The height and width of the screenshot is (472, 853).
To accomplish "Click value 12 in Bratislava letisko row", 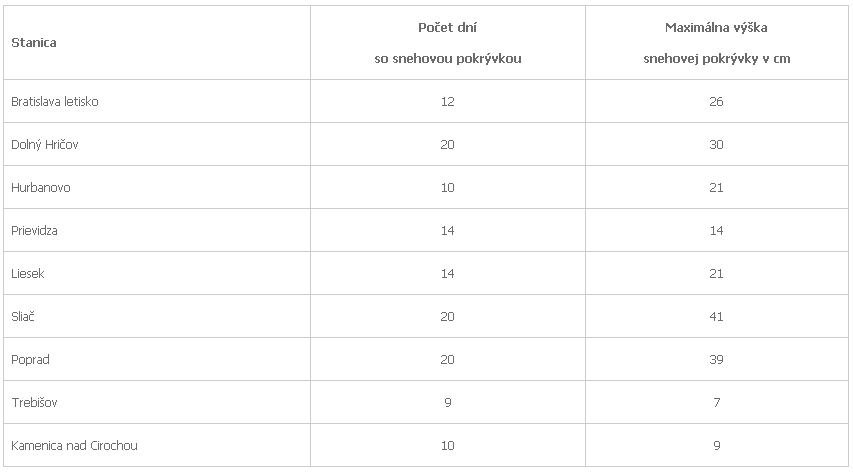I will point(447,102).
